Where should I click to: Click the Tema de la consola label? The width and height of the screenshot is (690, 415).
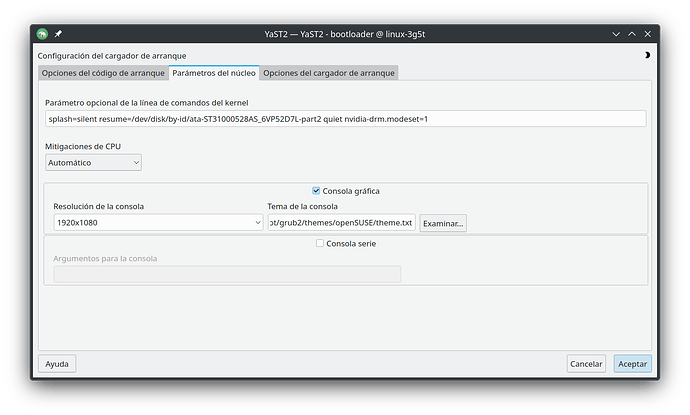tap(302, 206)
